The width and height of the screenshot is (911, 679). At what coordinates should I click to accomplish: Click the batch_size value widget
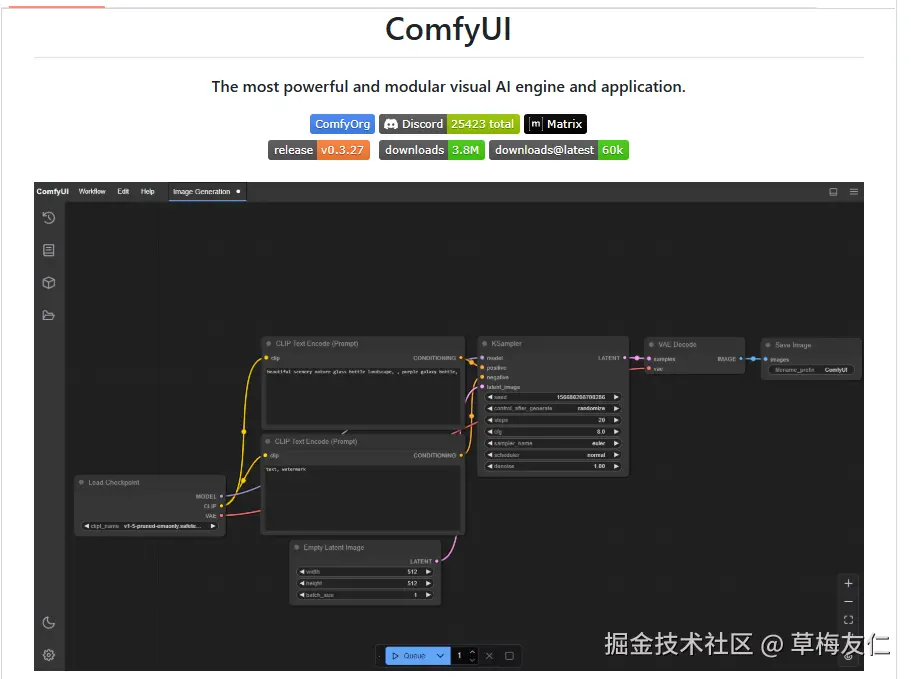tap(365, 595)
